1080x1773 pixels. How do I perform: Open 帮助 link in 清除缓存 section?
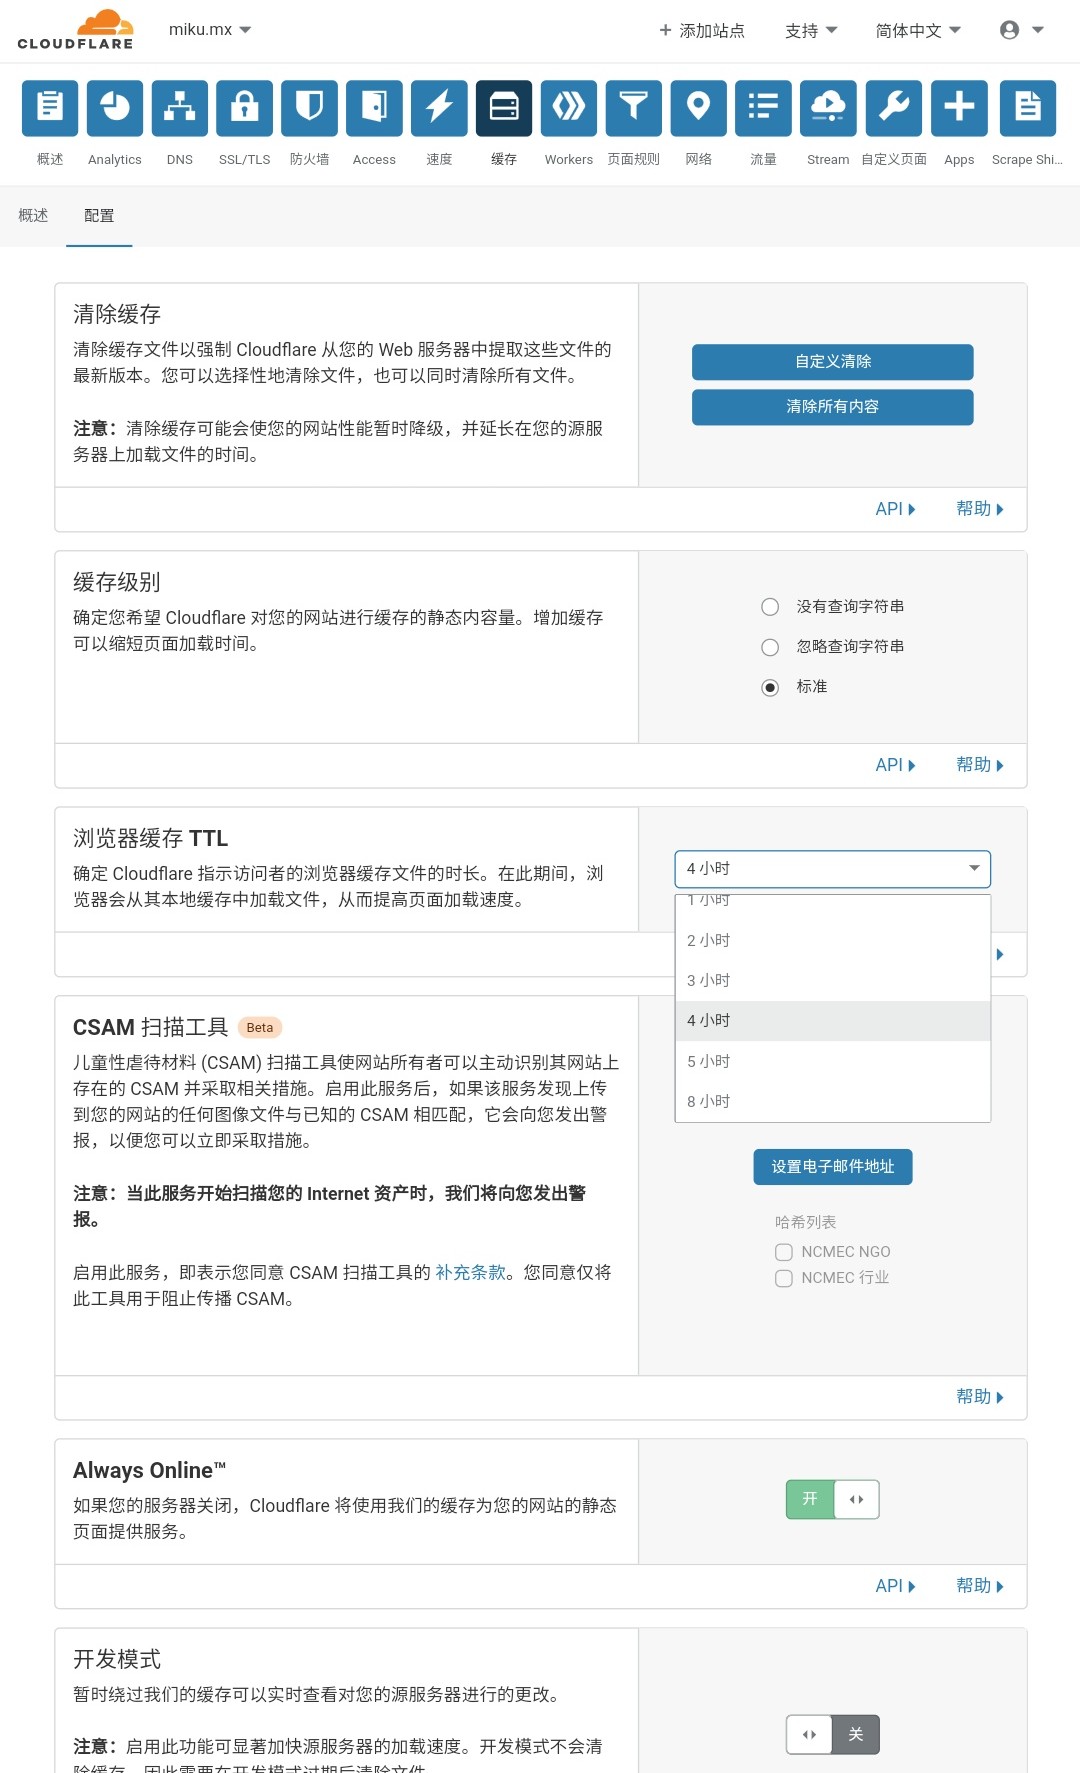(x=980, y=509)
